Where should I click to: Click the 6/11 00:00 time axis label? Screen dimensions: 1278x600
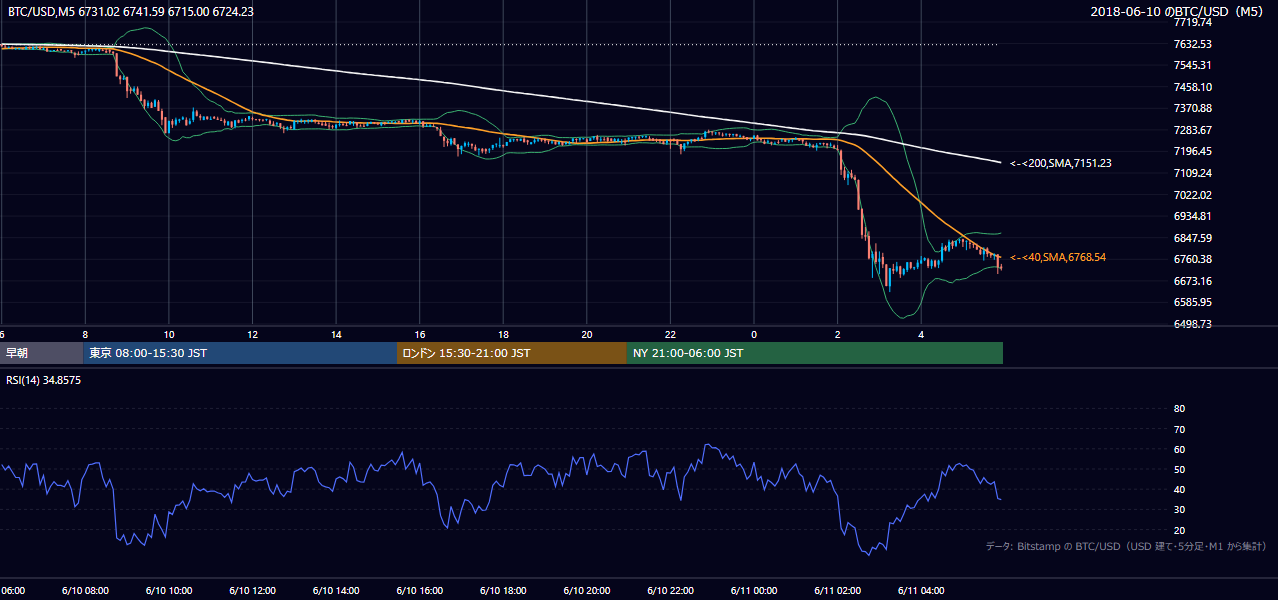pyautogui.click(x=755, y=590)
